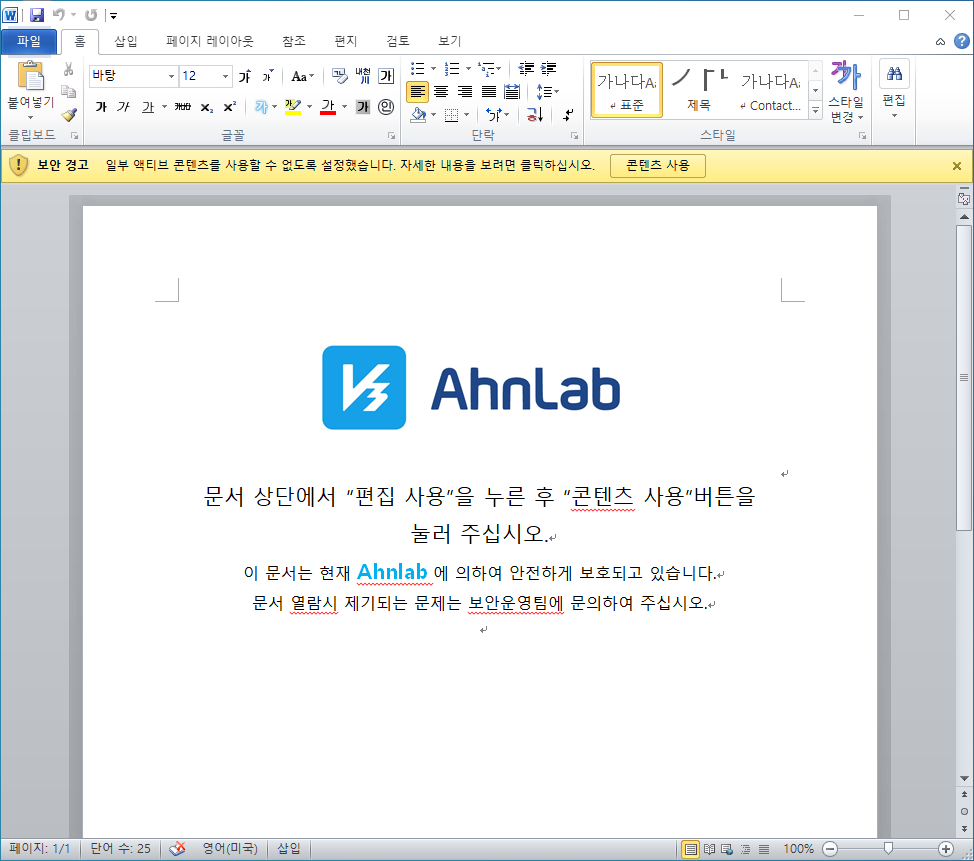
Task: Click the Cut scissors icon
Action: [x=69, y=69]
